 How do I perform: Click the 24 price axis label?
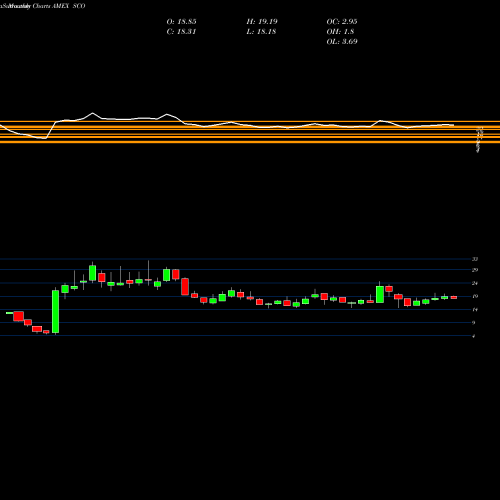pyautogui.click(x=475, y=283)
